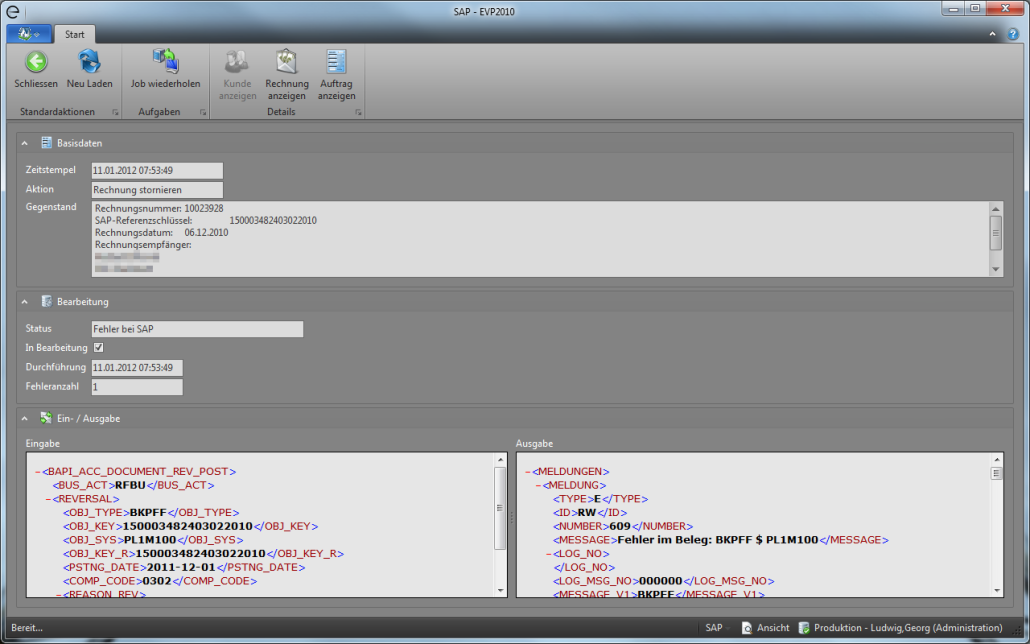This screenshot has height=644, width=1030.
Task: Collapse the Basisdaten section
Action: (x=24, y=143)
